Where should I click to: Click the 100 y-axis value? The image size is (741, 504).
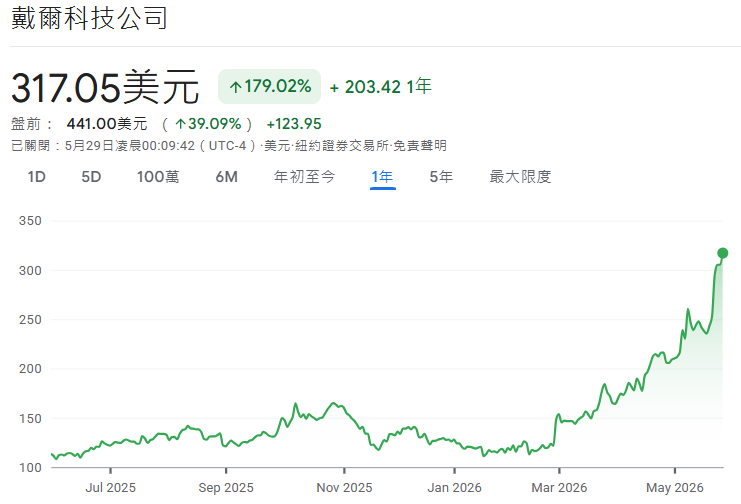point(30,468)
